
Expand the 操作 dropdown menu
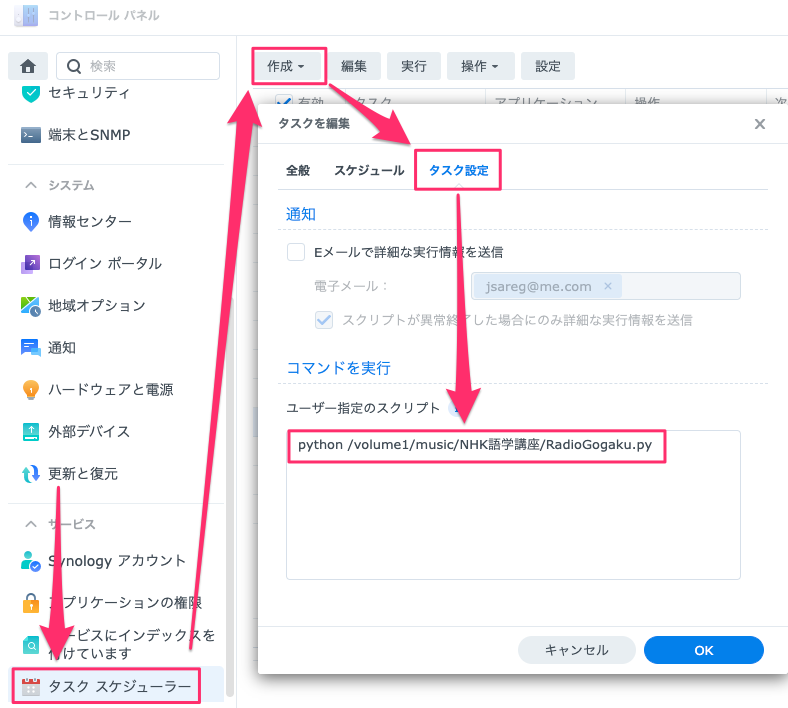click(x=480, y=66)
